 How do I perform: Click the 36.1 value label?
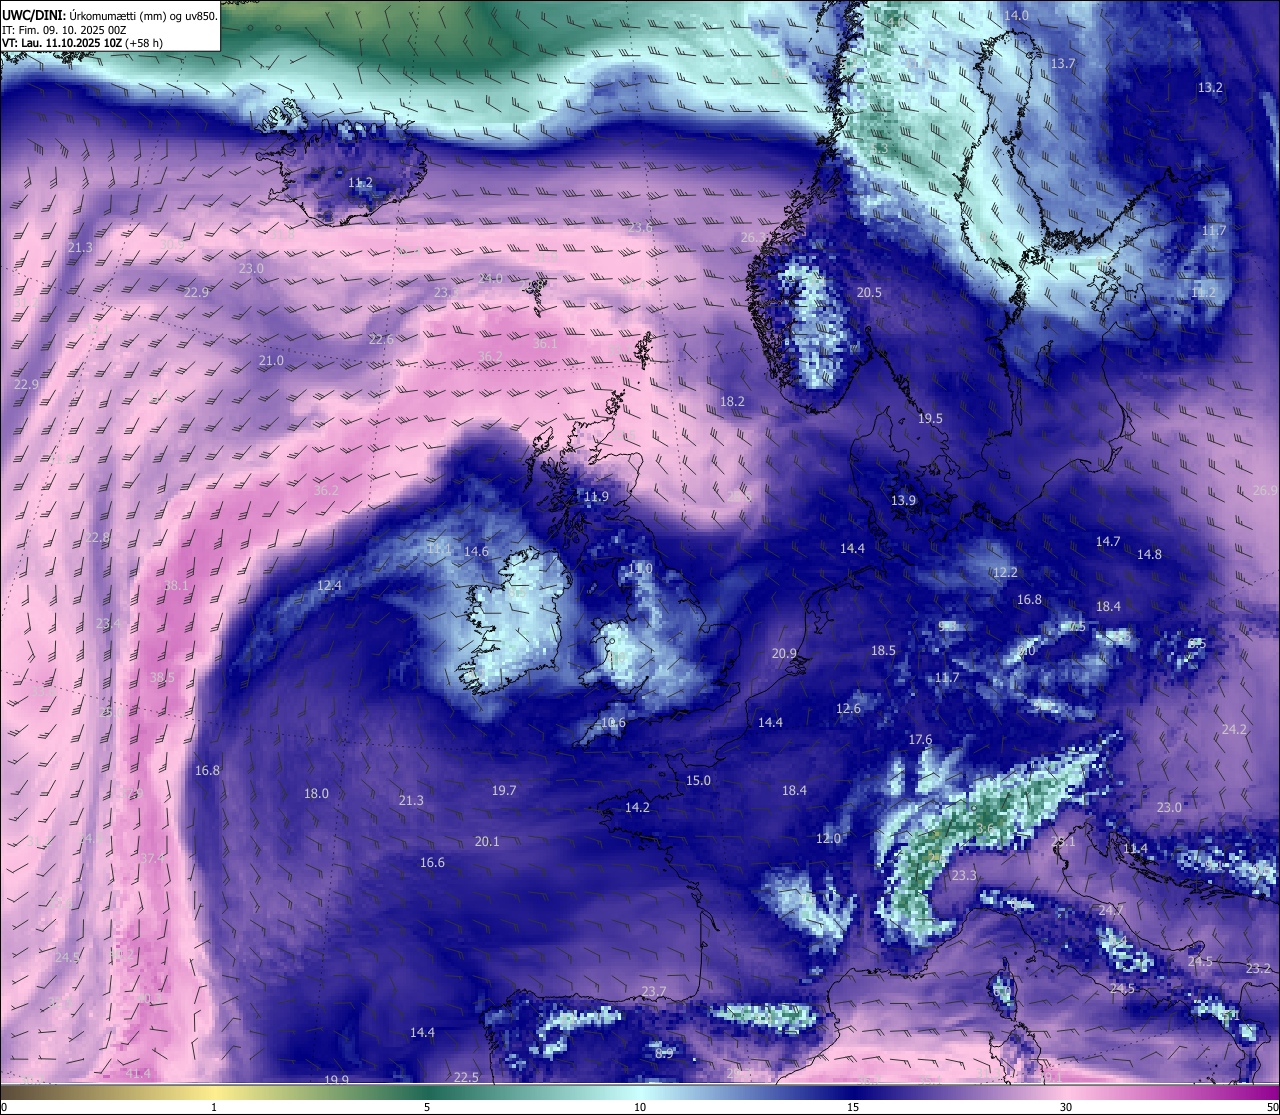(545, 343)
